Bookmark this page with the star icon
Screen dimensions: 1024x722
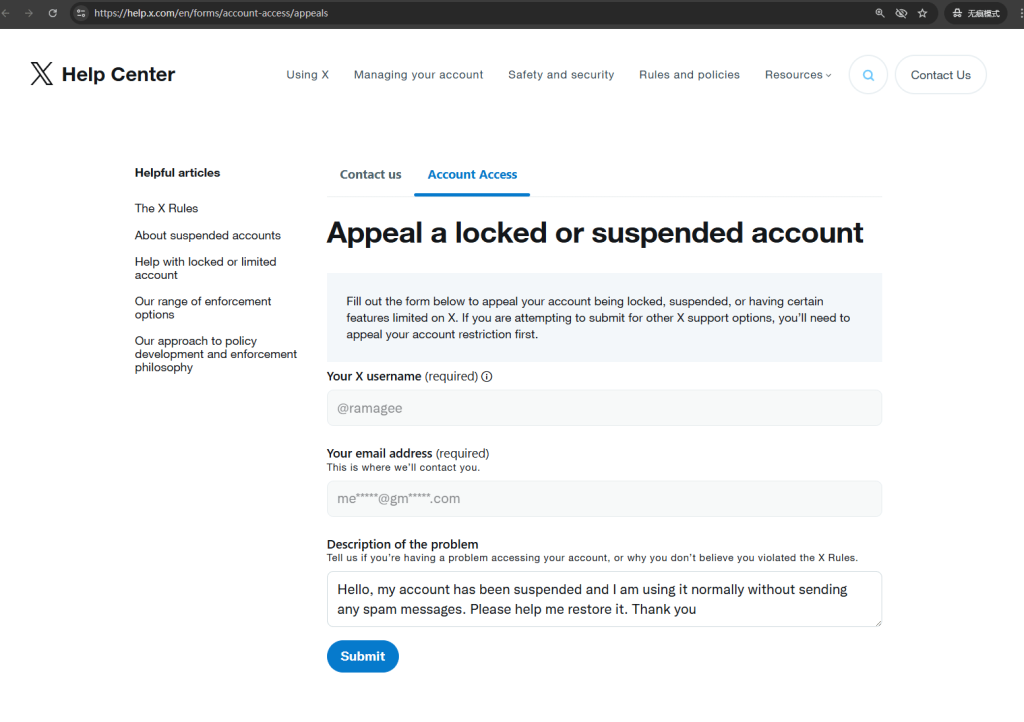pyautogui.click(x=922, y=13)
